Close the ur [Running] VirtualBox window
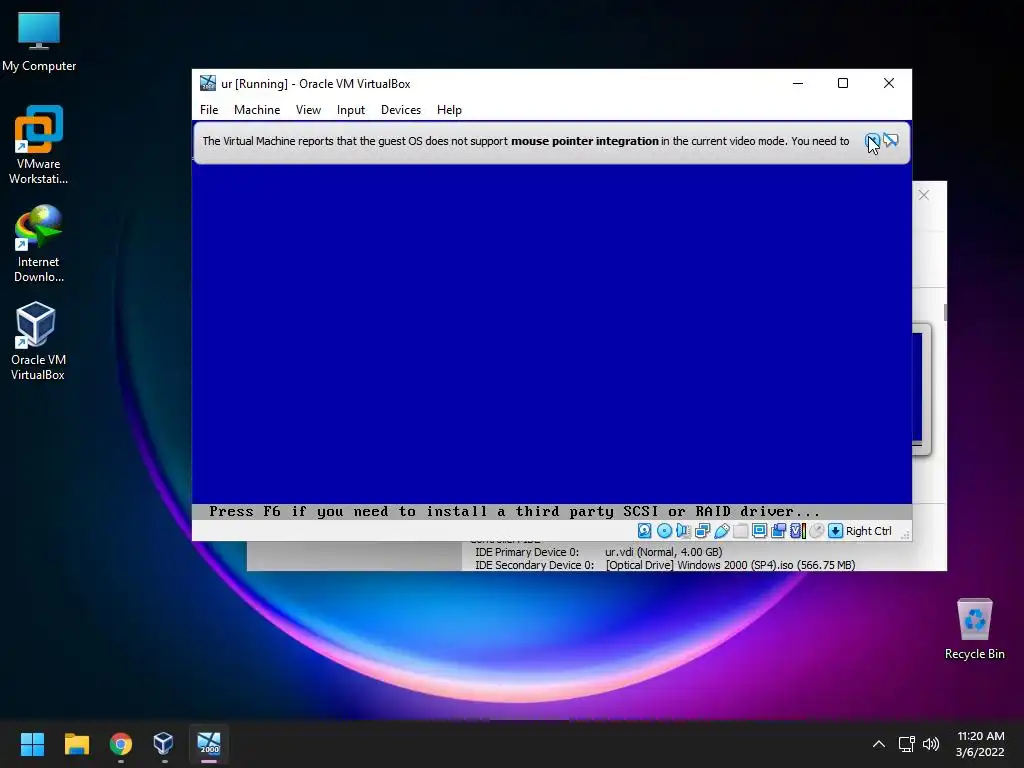Screen dimensions: 1024x768 (889, 83)
